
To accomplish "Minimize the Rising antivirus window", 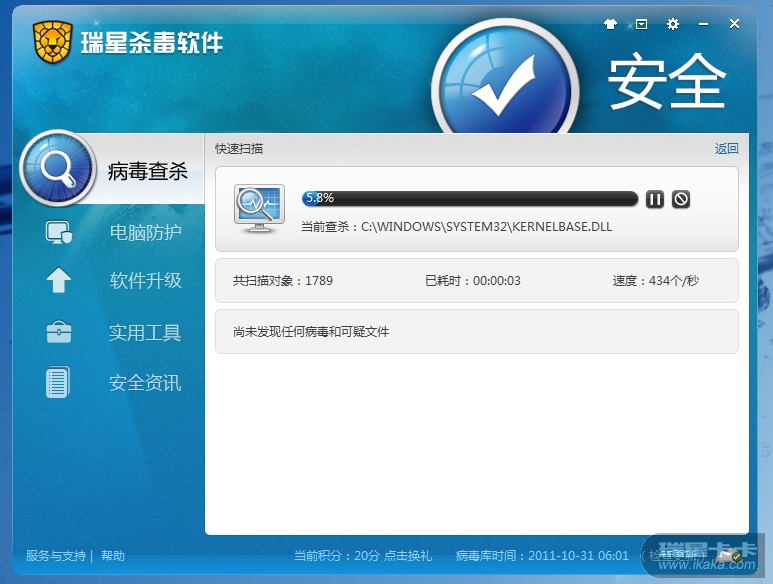I will [x=703, y=24].
